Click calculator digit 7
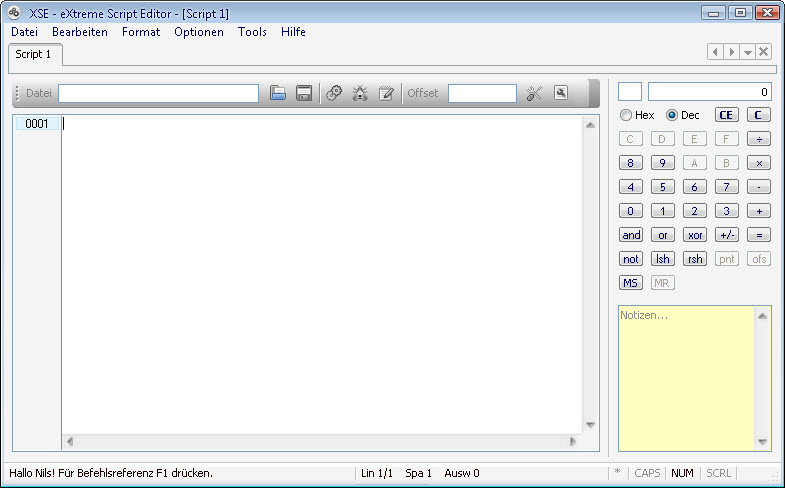Viewport: 785px width, 488px height. [726, 187]
